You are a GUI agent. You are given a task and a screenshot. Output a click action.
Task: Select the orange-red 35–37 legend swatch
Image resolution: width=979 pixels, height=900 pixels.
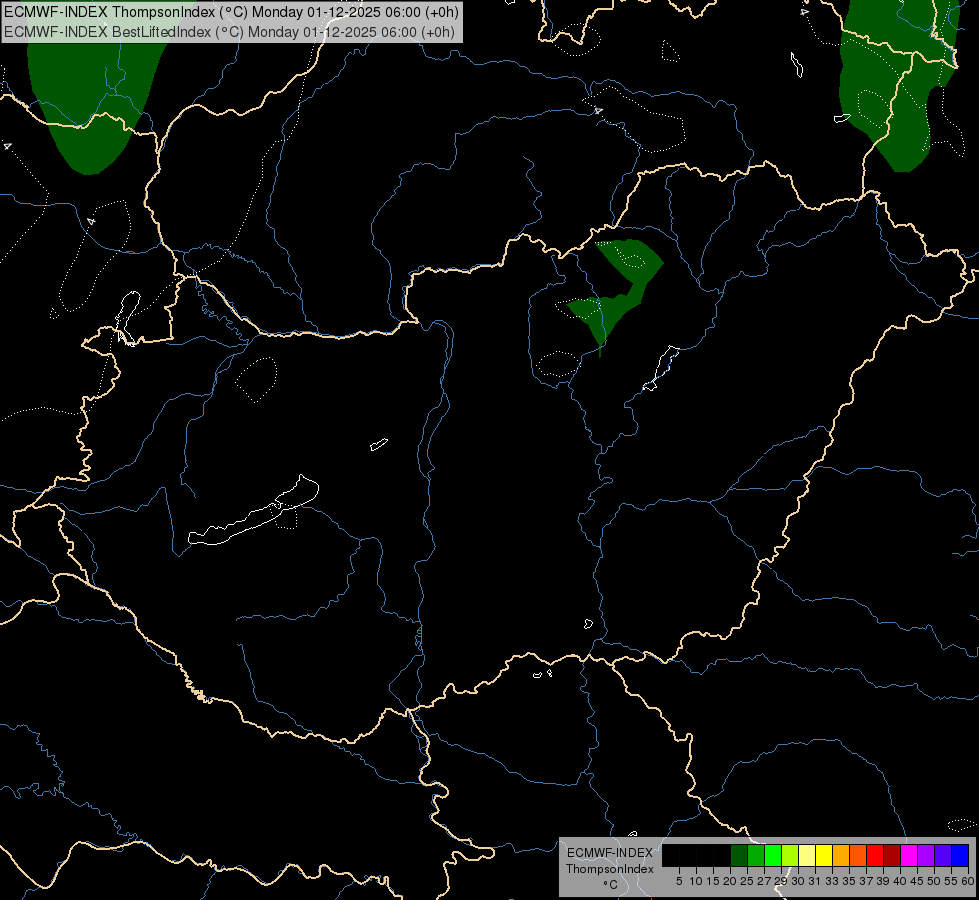point(858,855)
